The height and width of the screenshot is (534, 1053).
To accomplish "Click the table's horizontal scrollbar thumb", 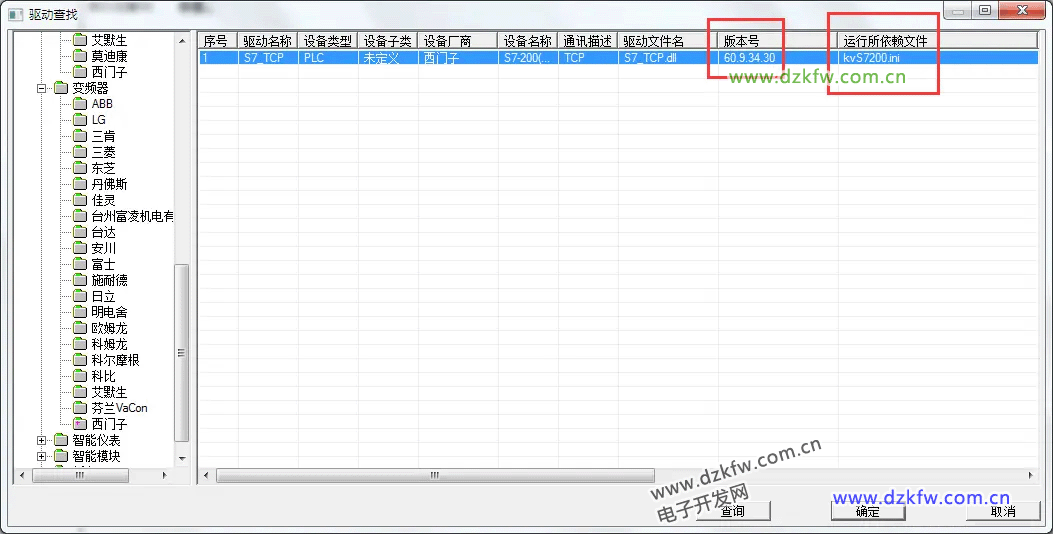I will point(435,475).
